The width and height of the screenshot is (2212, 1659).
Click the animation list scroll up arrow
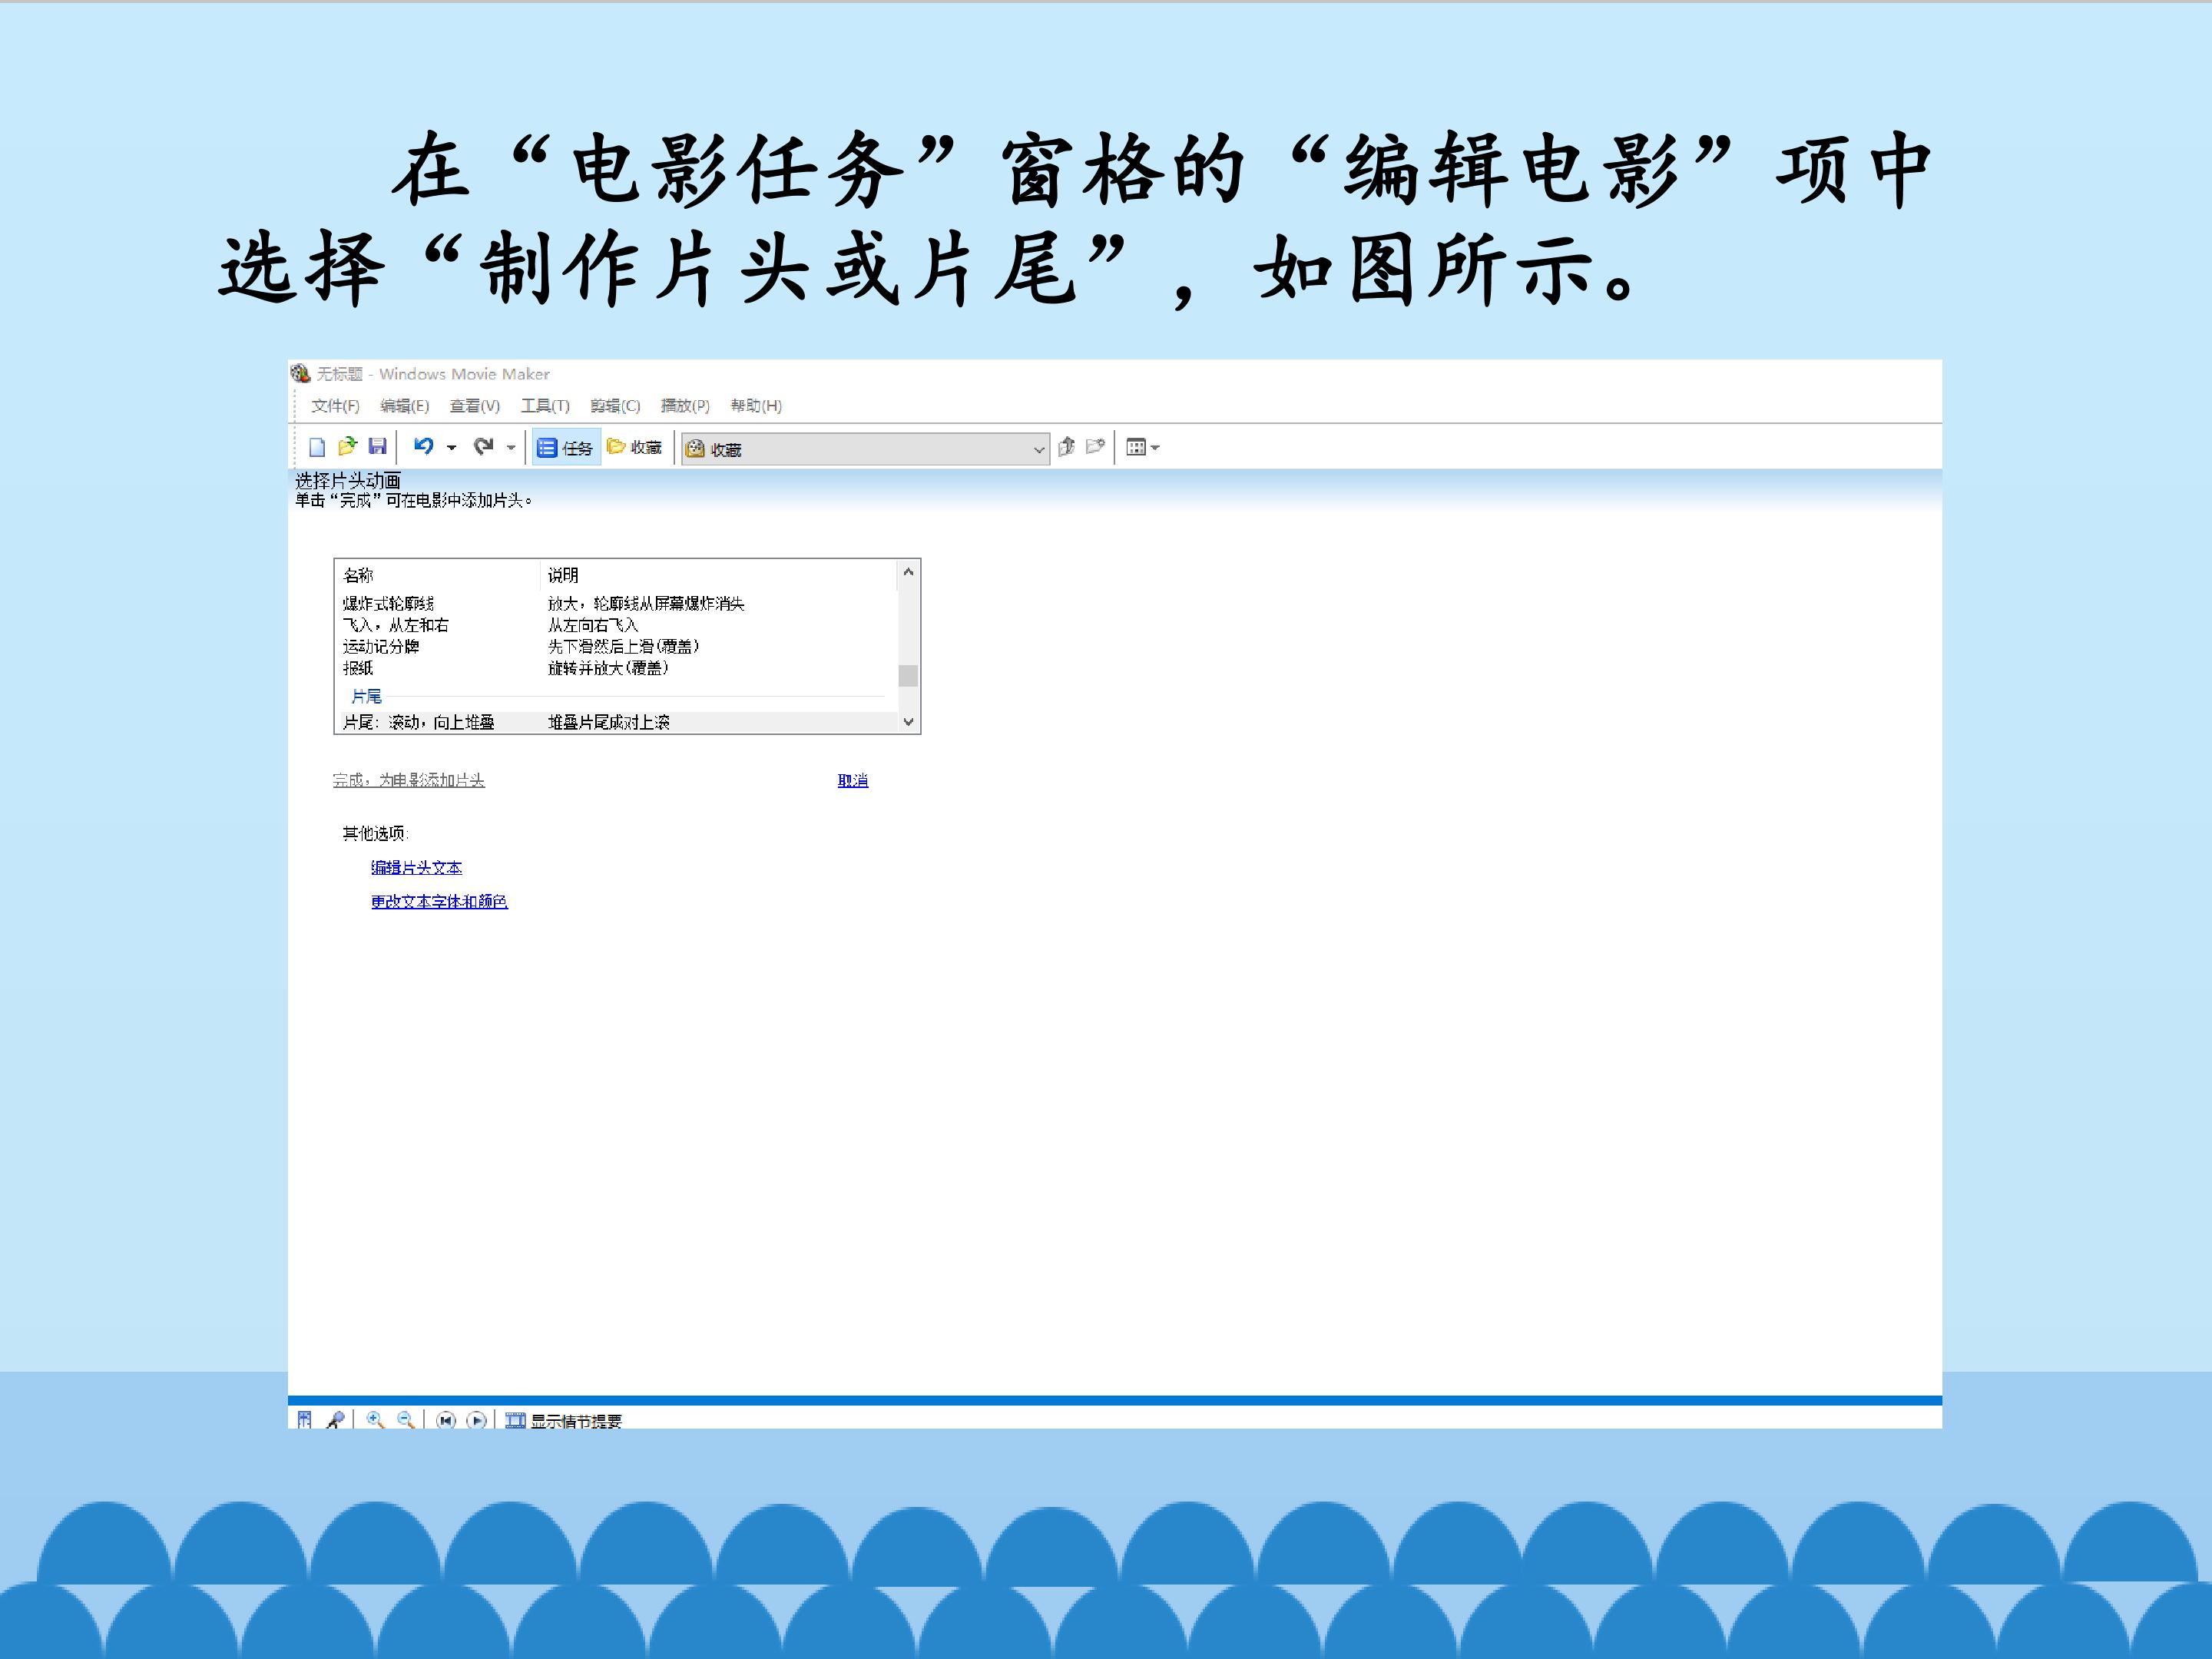click(908, 572)
